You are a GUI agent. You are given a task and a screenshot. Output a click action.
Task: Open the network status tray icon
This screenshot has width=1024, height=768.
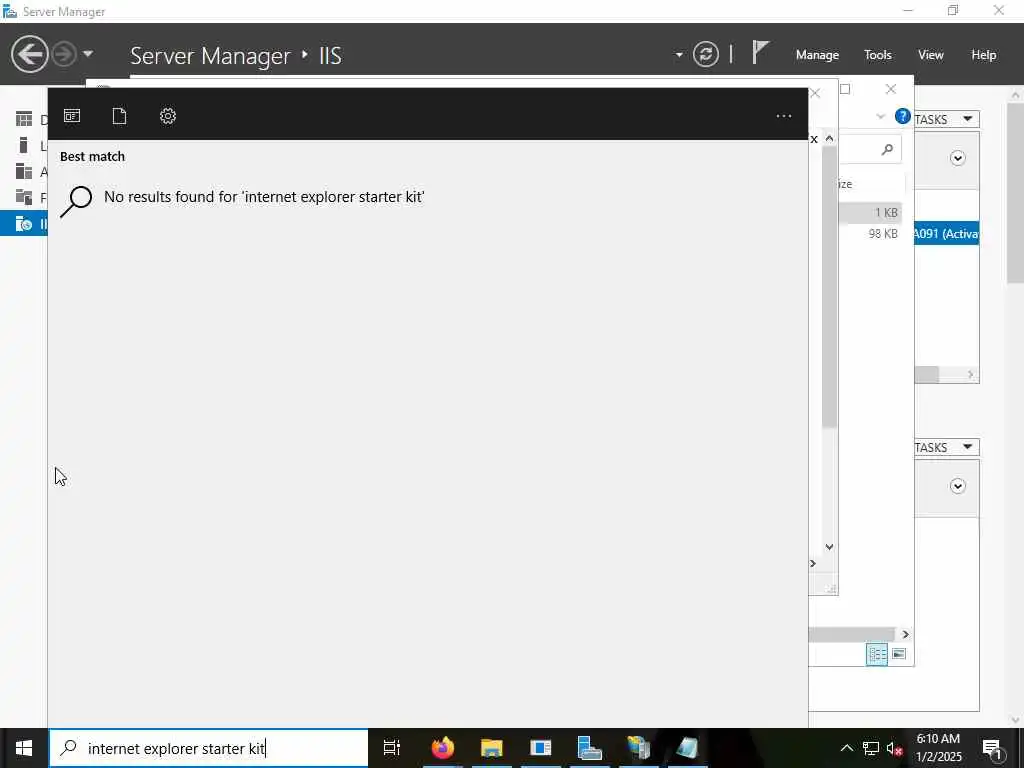pyautogui.click(x=871, y=748)
